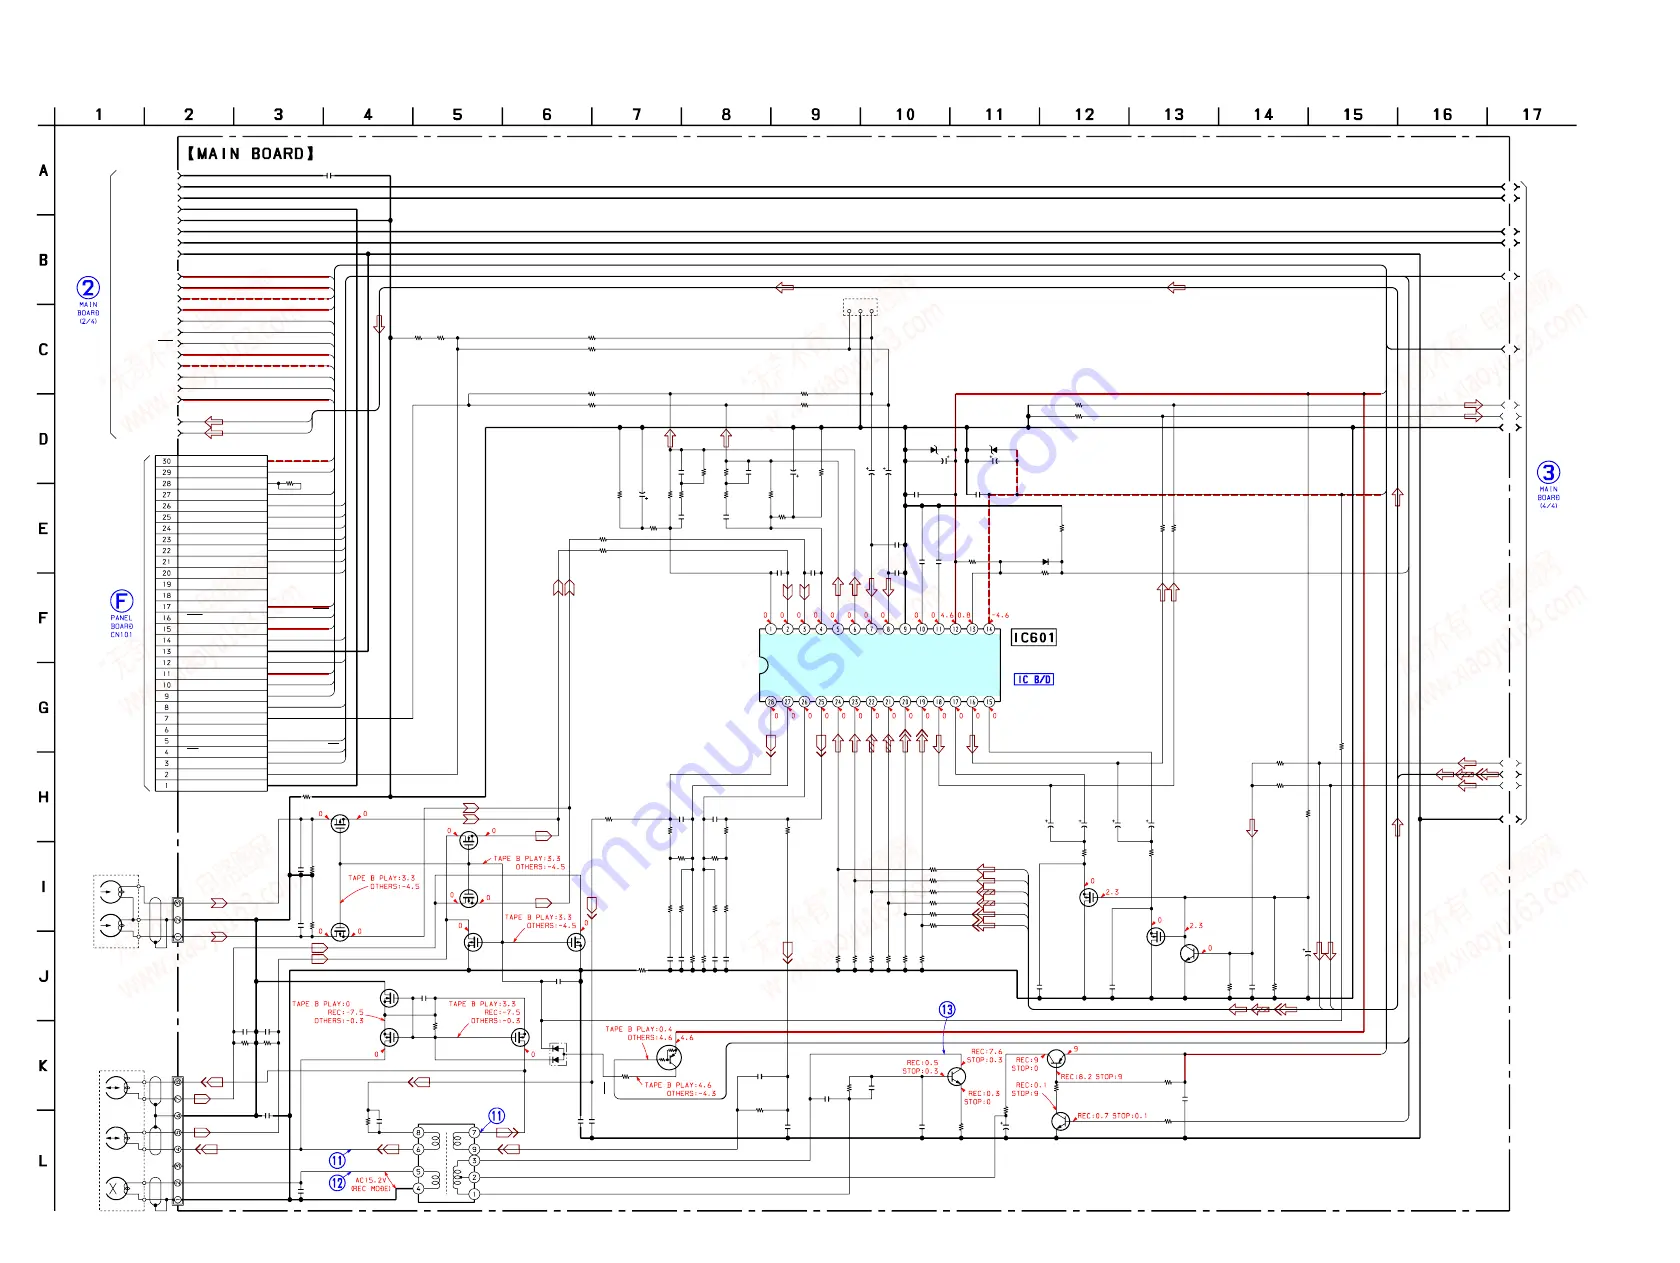Select CN101 connector pin 1 cell
Screen dimensions: 1680x1263
pos(167,786)
